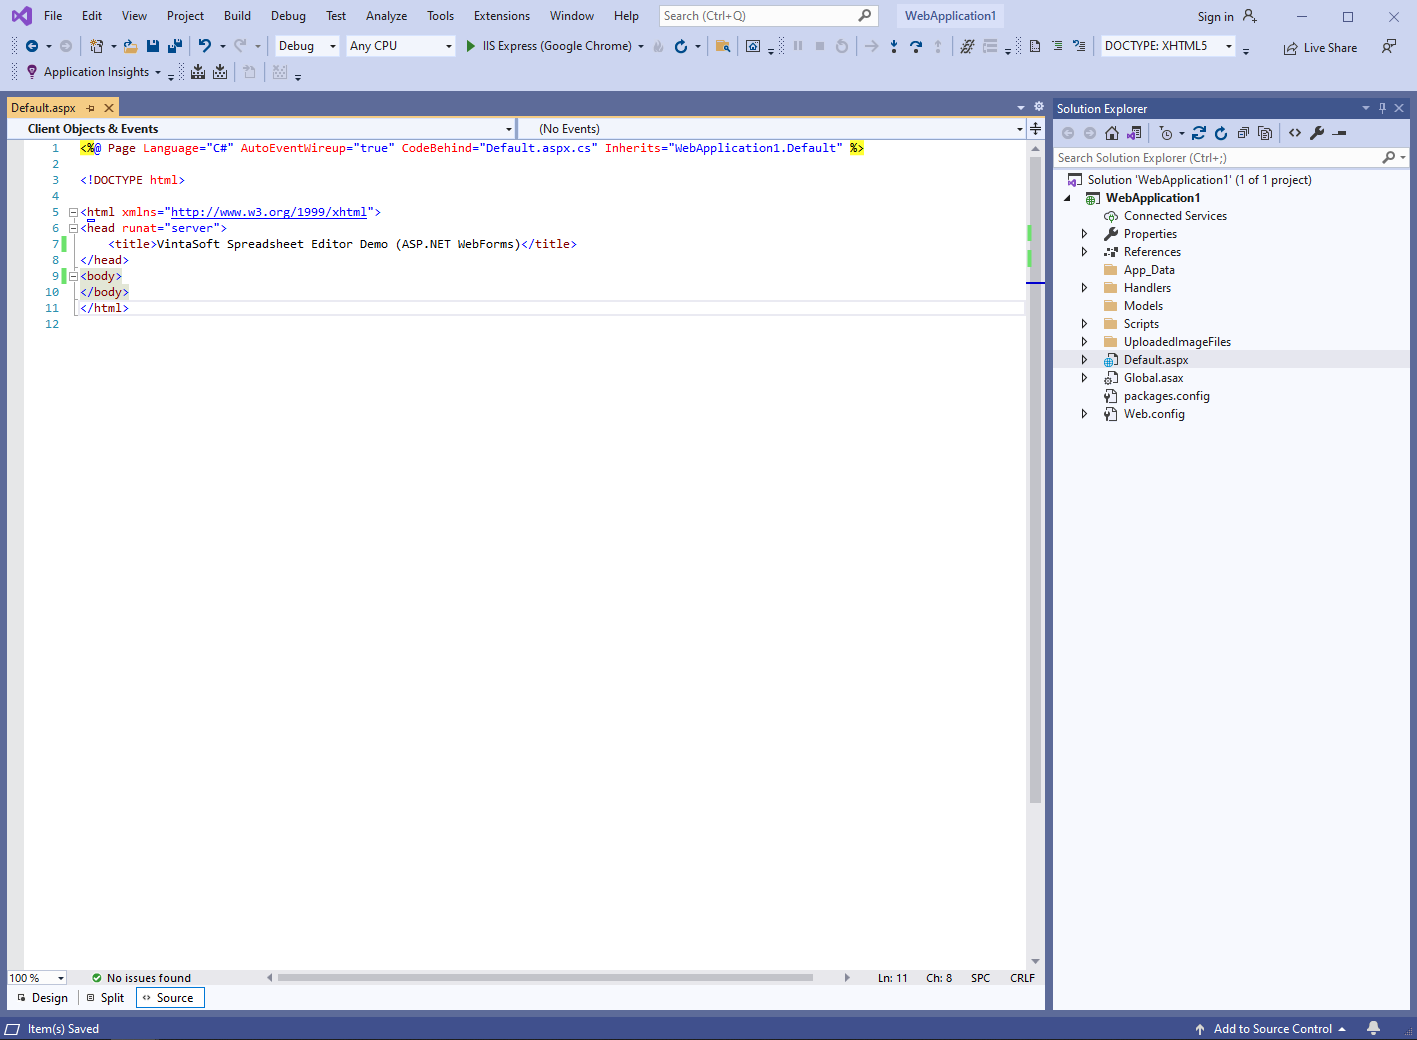Undo the last action
Image resolution: width=1417 pixels, height=1040 pixels.
pos(205,46)
